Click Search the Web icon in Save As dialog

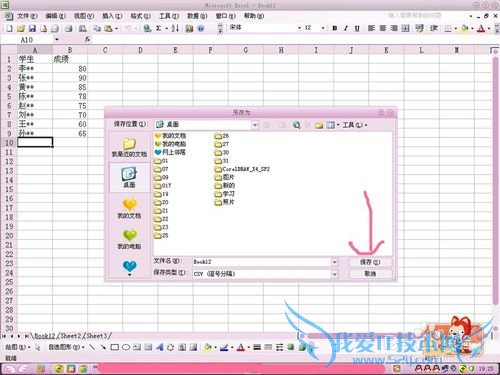[296, 125]
